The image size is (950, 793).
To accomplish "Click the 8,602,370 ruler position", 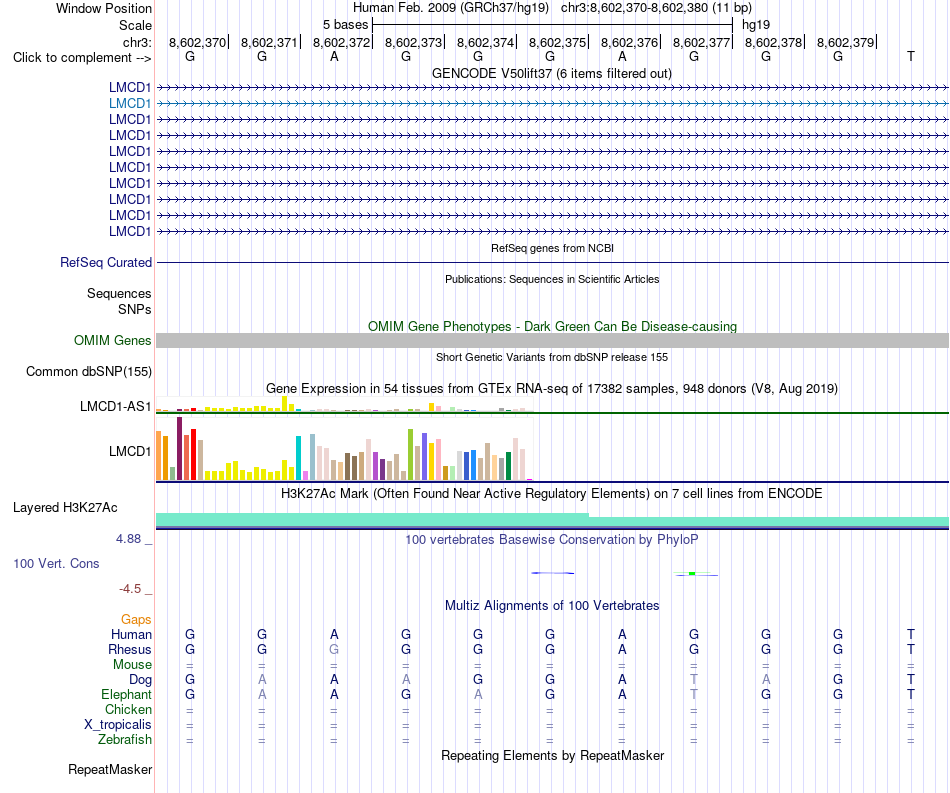I will coord(198,42).
